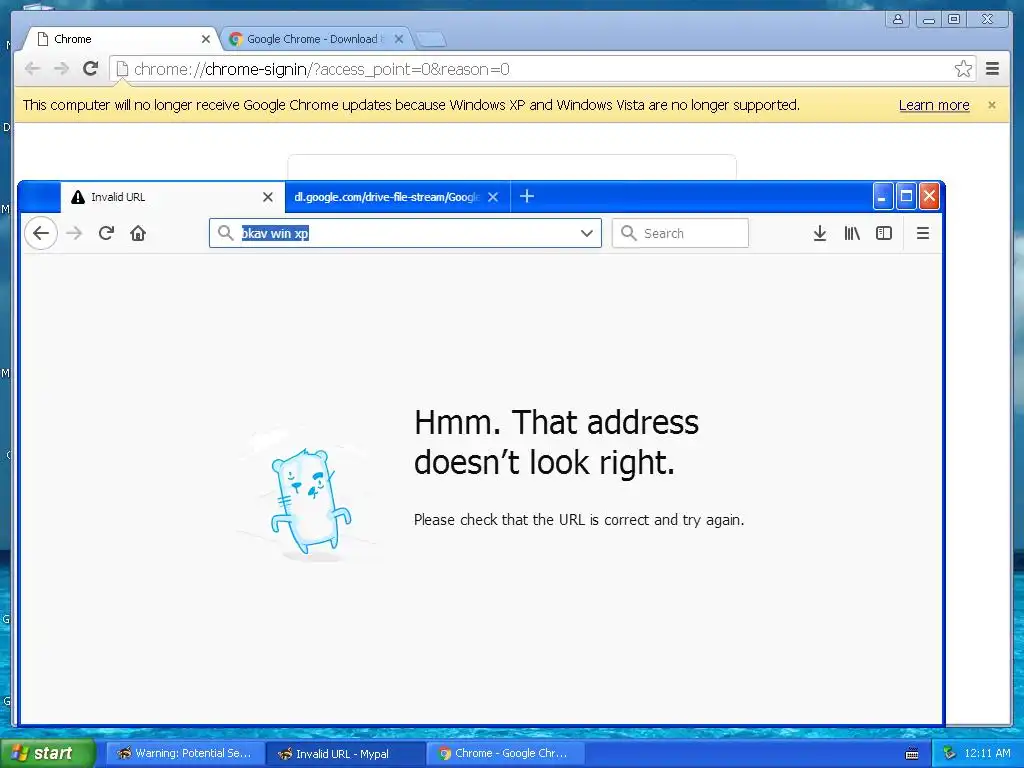Go back in the Chrome window

[x=32, y=69]
